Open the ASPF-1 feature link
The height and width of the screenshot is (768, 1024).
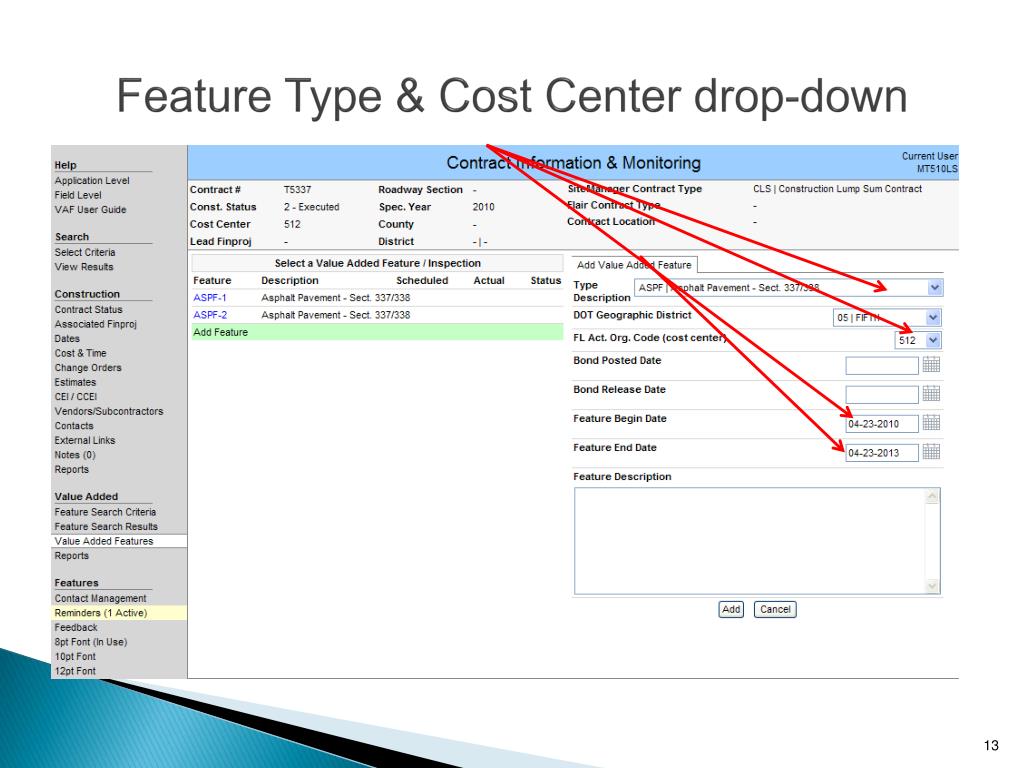(x=210, y=298)
